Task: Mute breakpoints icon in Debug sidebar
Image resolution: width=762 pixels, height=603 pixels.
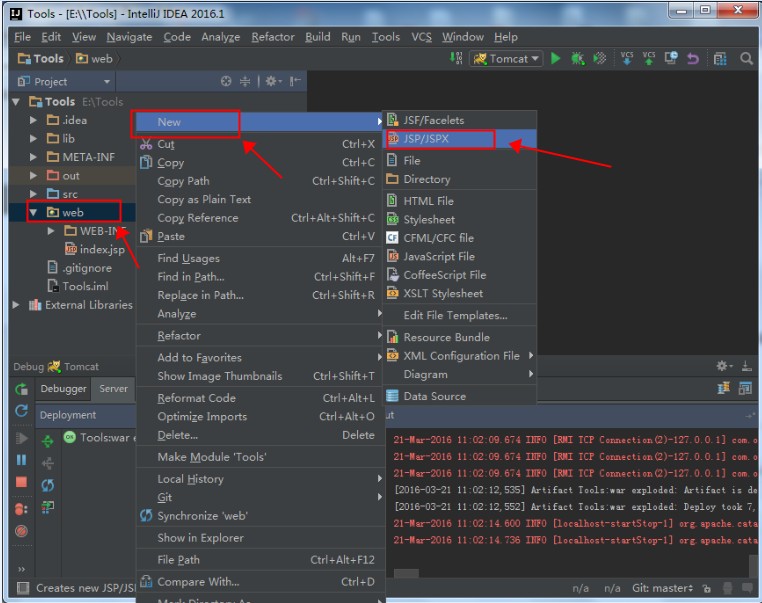Action: (x=21, y=531)
